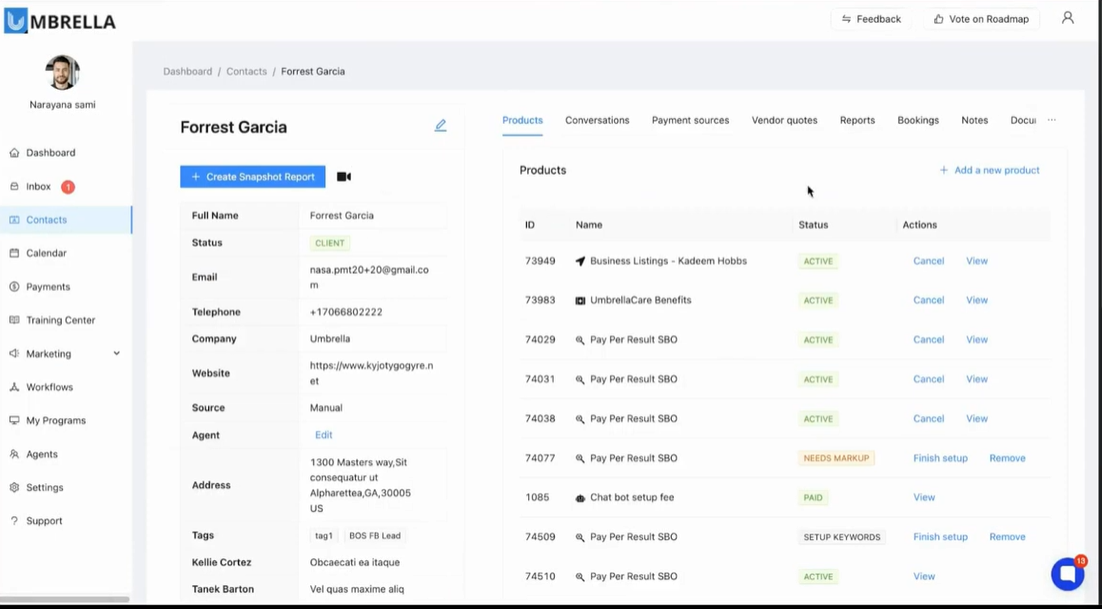Click the Umbrella logo

60,21
